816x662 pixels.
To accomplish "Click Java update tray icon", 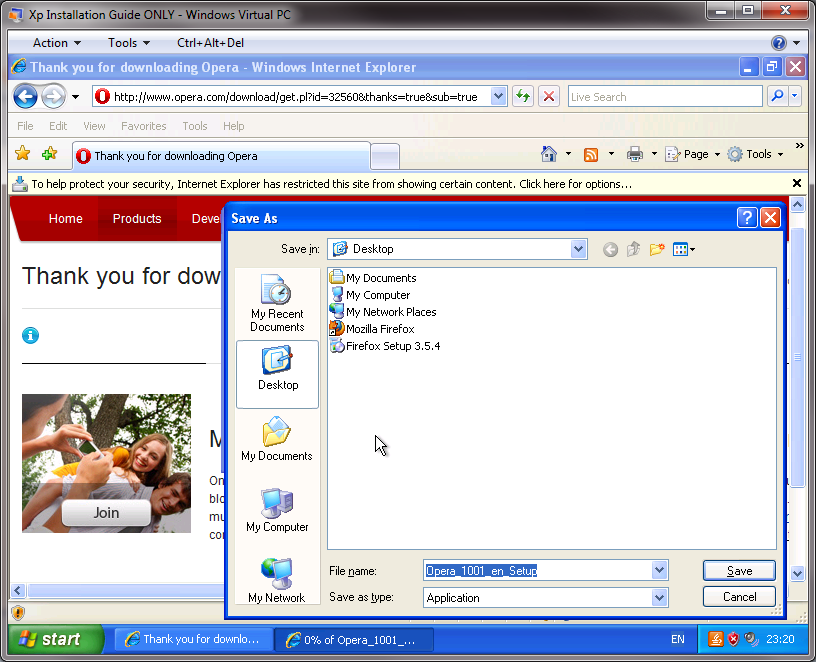I will tap(716, 639).
